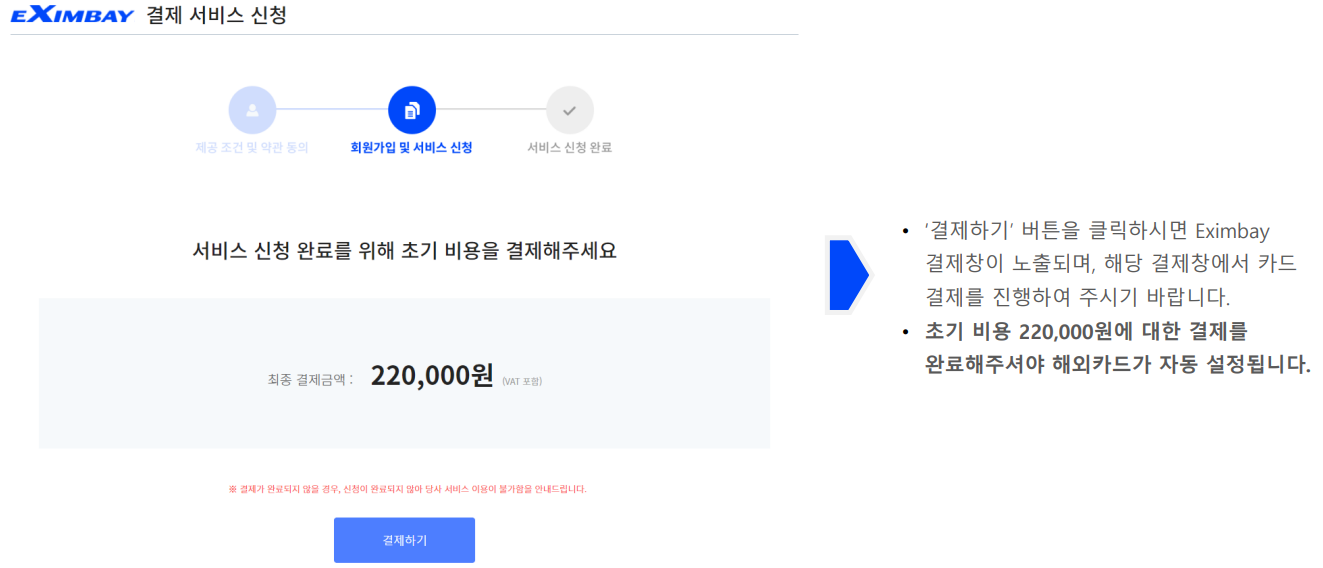Click the large blue arrow shape
This screenshot has height=568, width=1323.
point(849,274)
